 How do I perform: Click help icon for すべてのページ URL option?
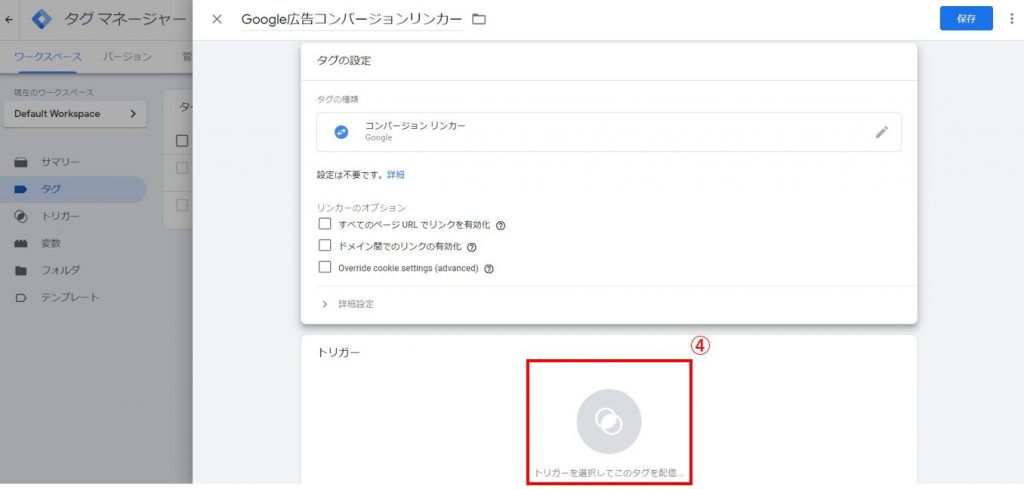pyautogui.click(x=501, y=225)
